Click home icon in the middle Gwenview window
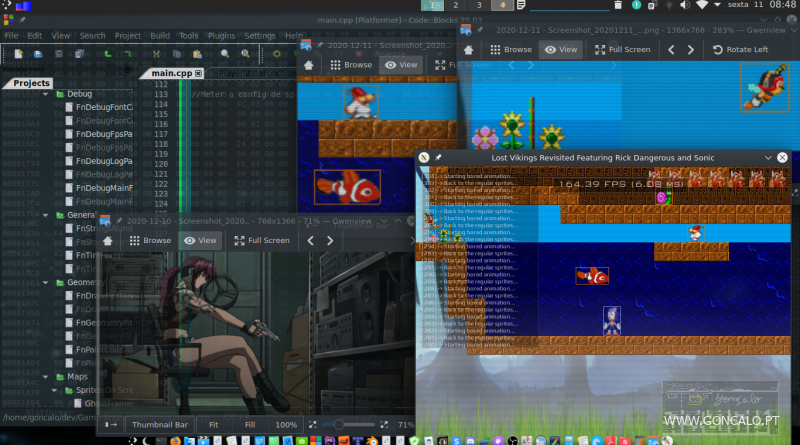This screenshot has width=800, height=445. [x=309, y=65]
